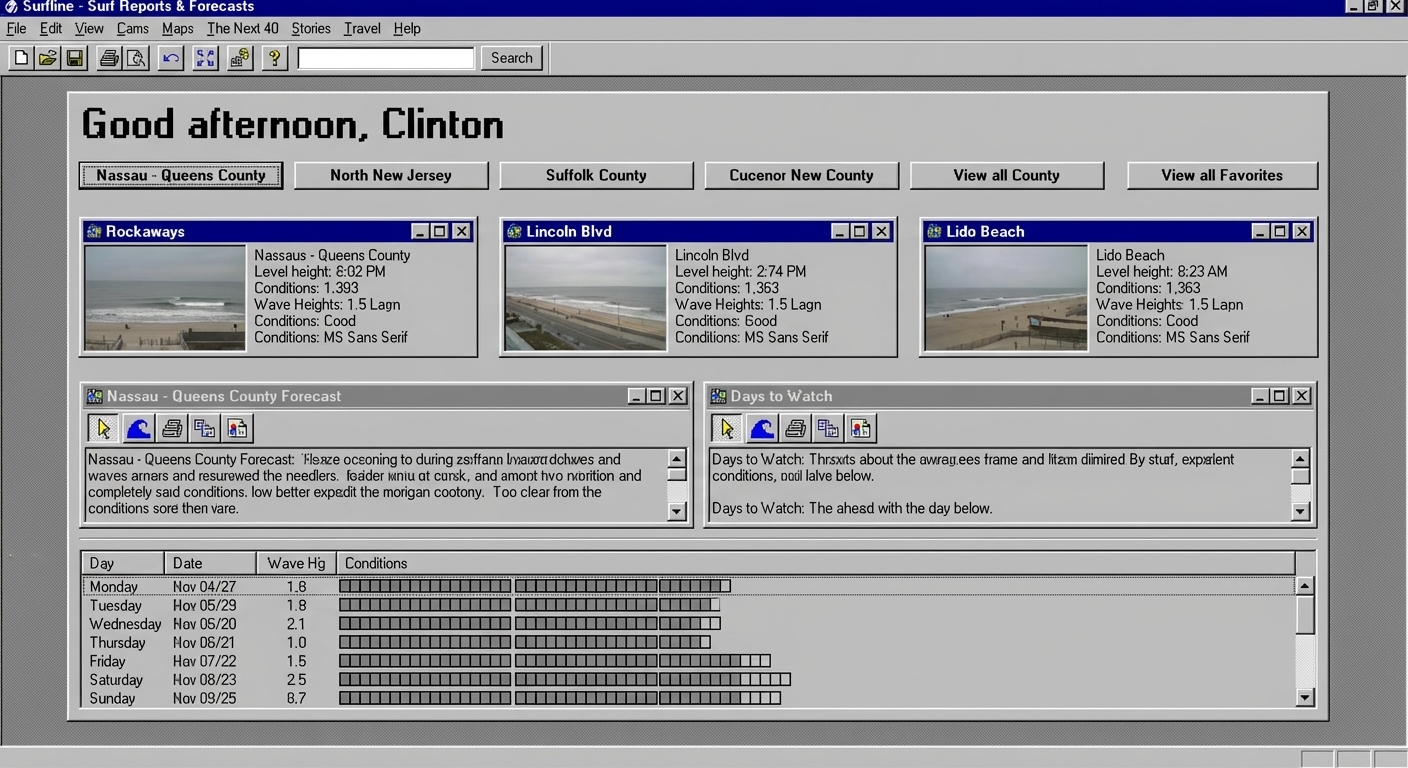1408x768 pixels.
Task: Click the blue Undo arrow icon
Action: [x=171, y=58]
